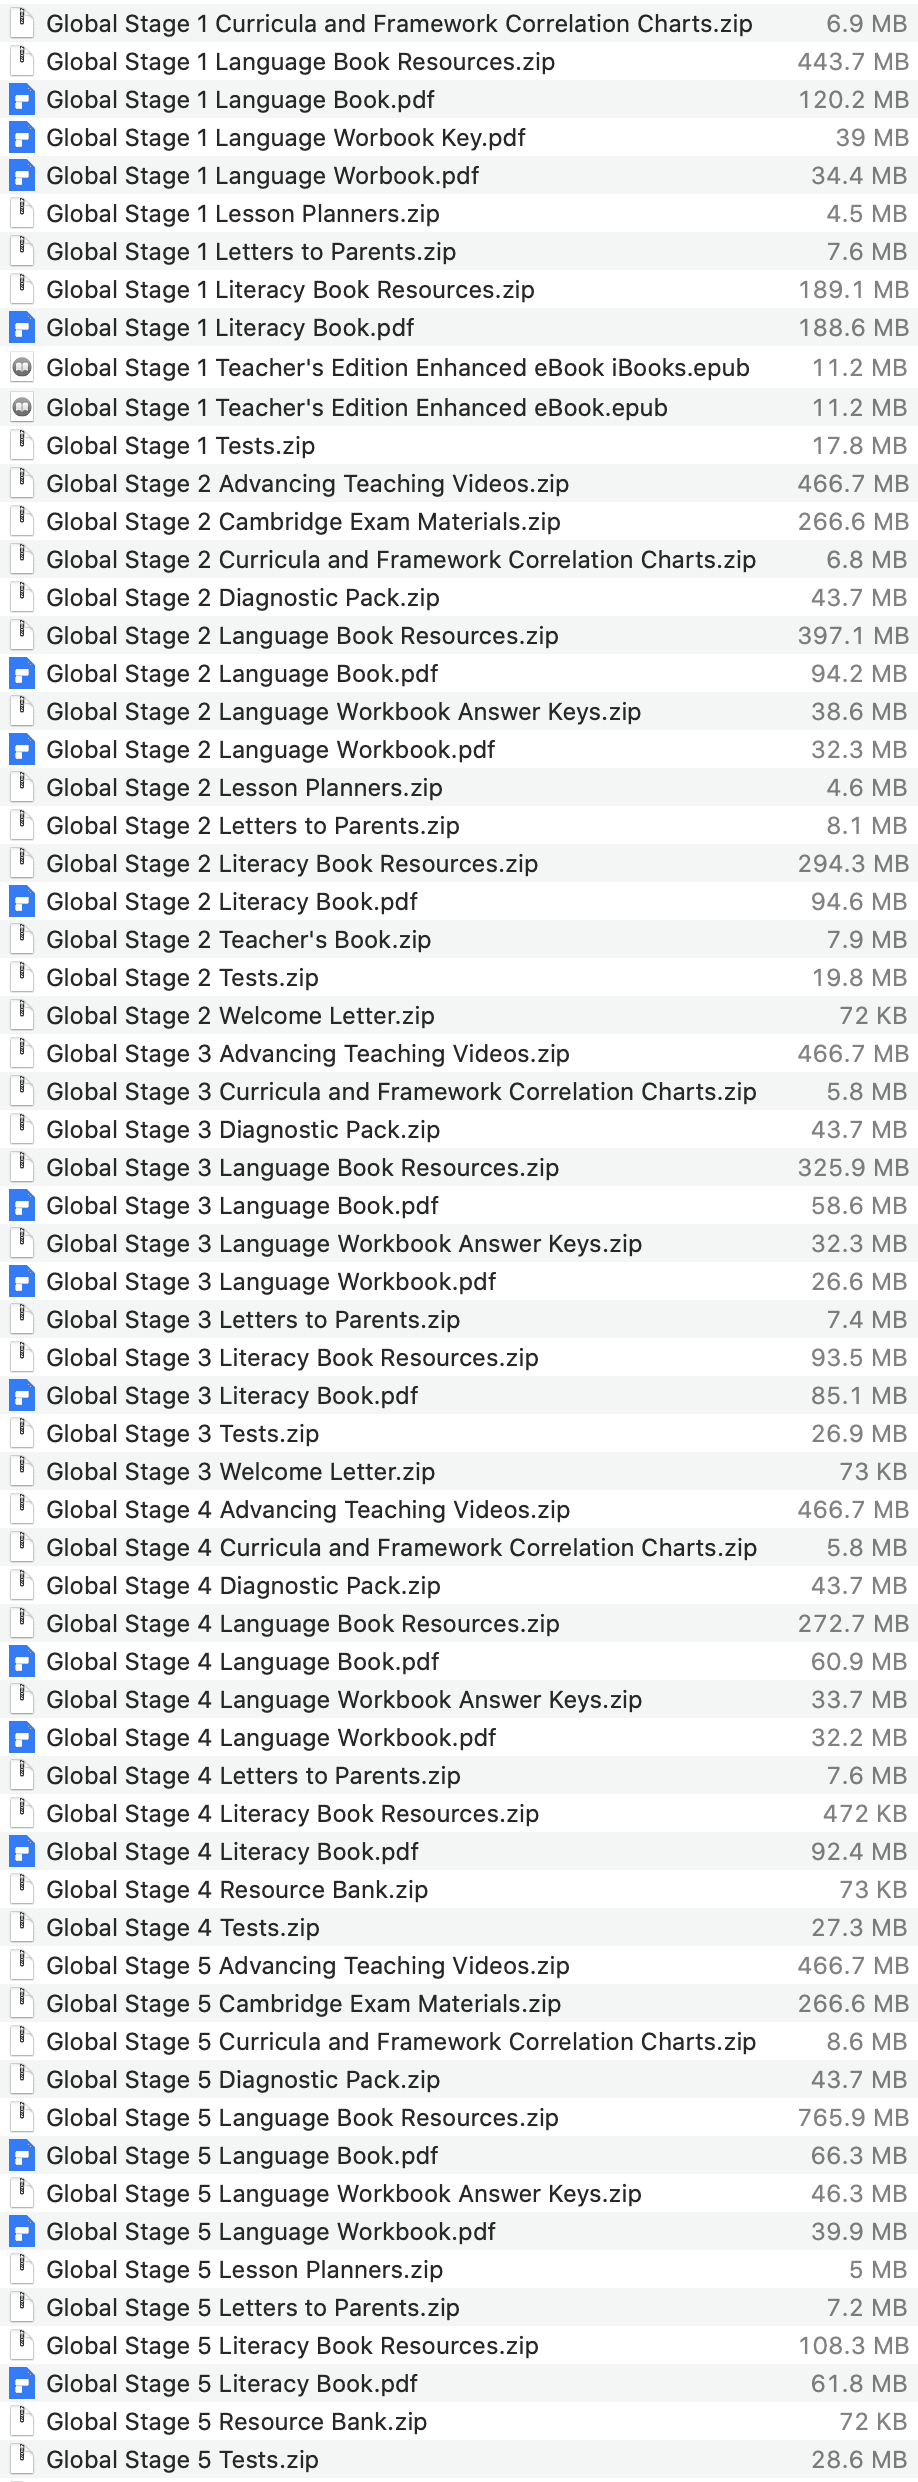The width and height of the screenshot is (918, 2482).
Task: Click the PDF icon for Global Stage 2 Language Workbook.pdf
Action: [x=21, y=750]
